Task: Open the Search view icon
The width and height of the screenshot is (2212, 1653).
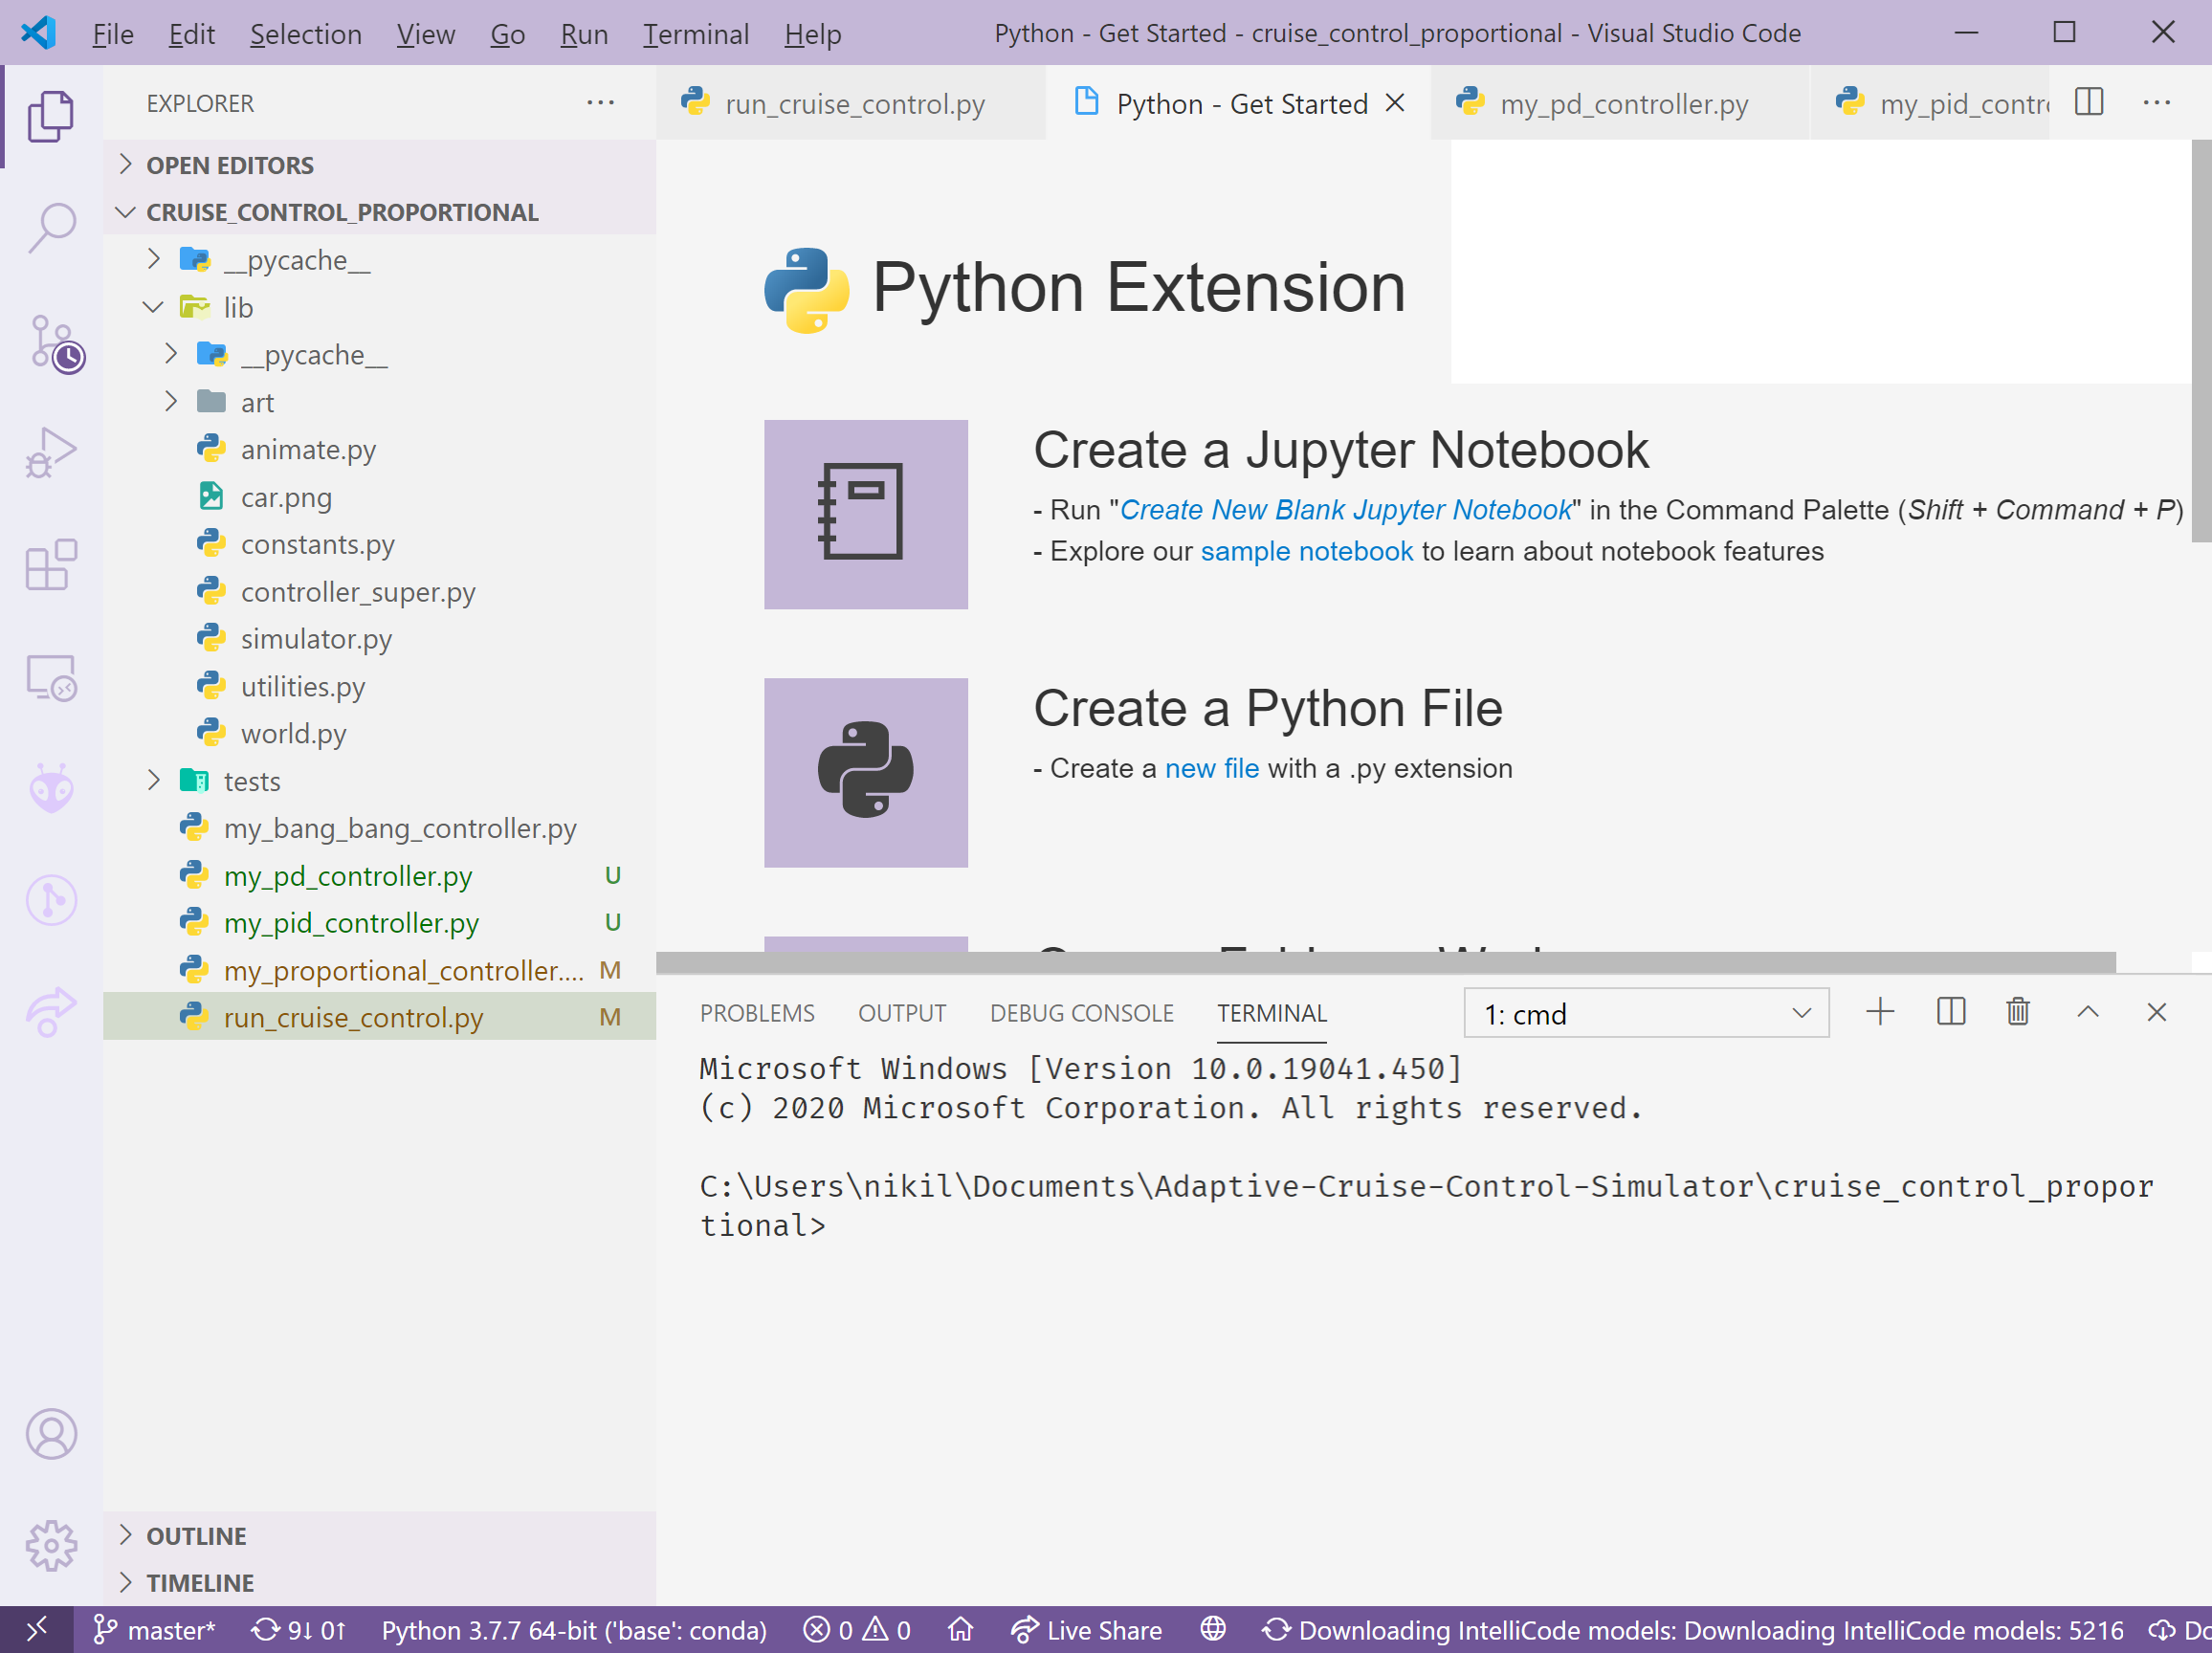Action: point(51,229)
